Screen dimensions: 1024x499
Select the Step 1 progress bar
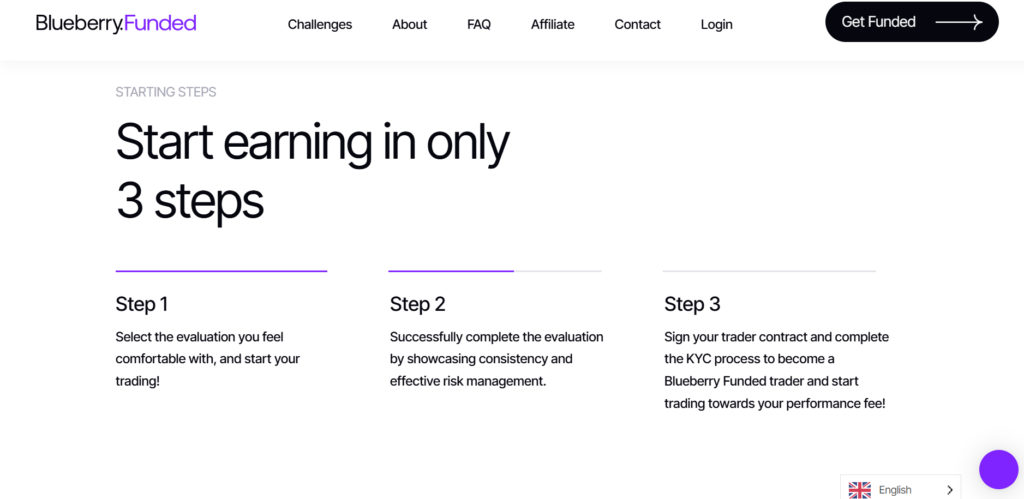click(x=221, y=270)
